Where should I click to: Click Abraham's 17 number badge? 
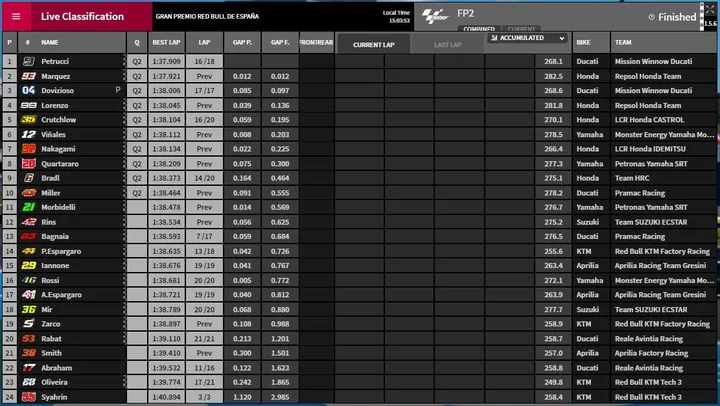point(28,367)
